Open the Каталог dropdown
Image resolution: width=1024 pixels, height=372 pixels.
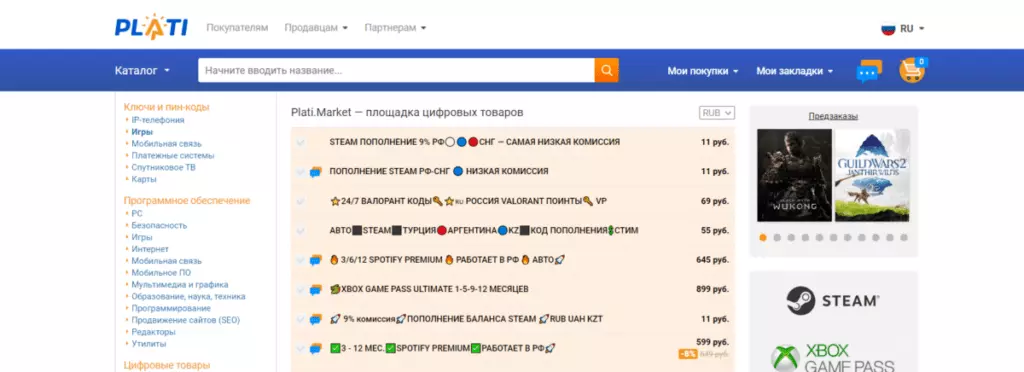point(142,70)
